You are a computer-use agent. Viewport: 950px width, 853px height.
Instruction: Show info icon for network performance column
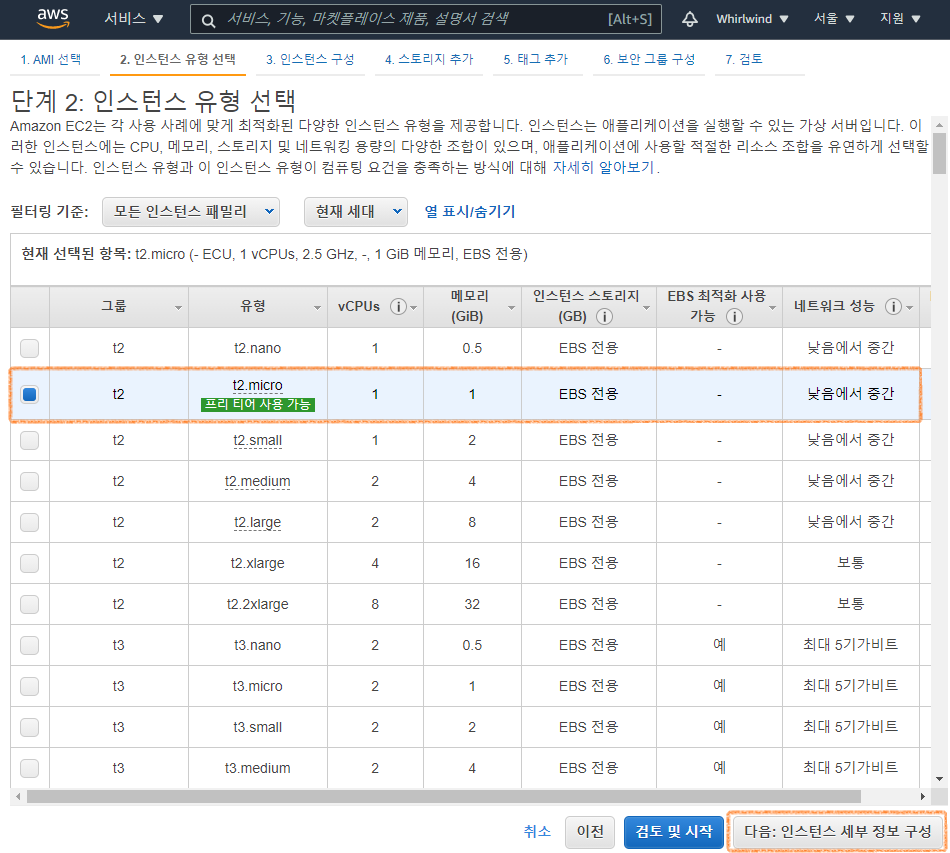pyautogui.click(x=893, y=307)
